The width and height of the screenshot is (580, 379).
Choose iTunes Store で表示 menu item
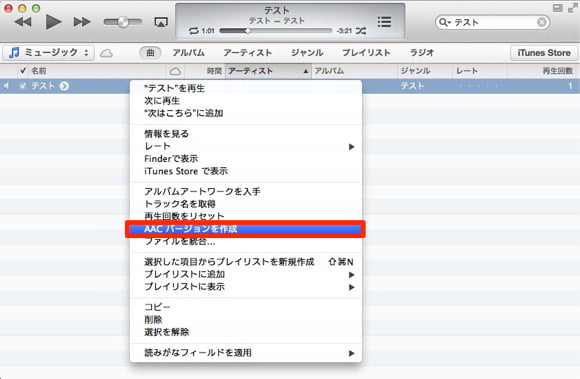click(x=246, y=171)
